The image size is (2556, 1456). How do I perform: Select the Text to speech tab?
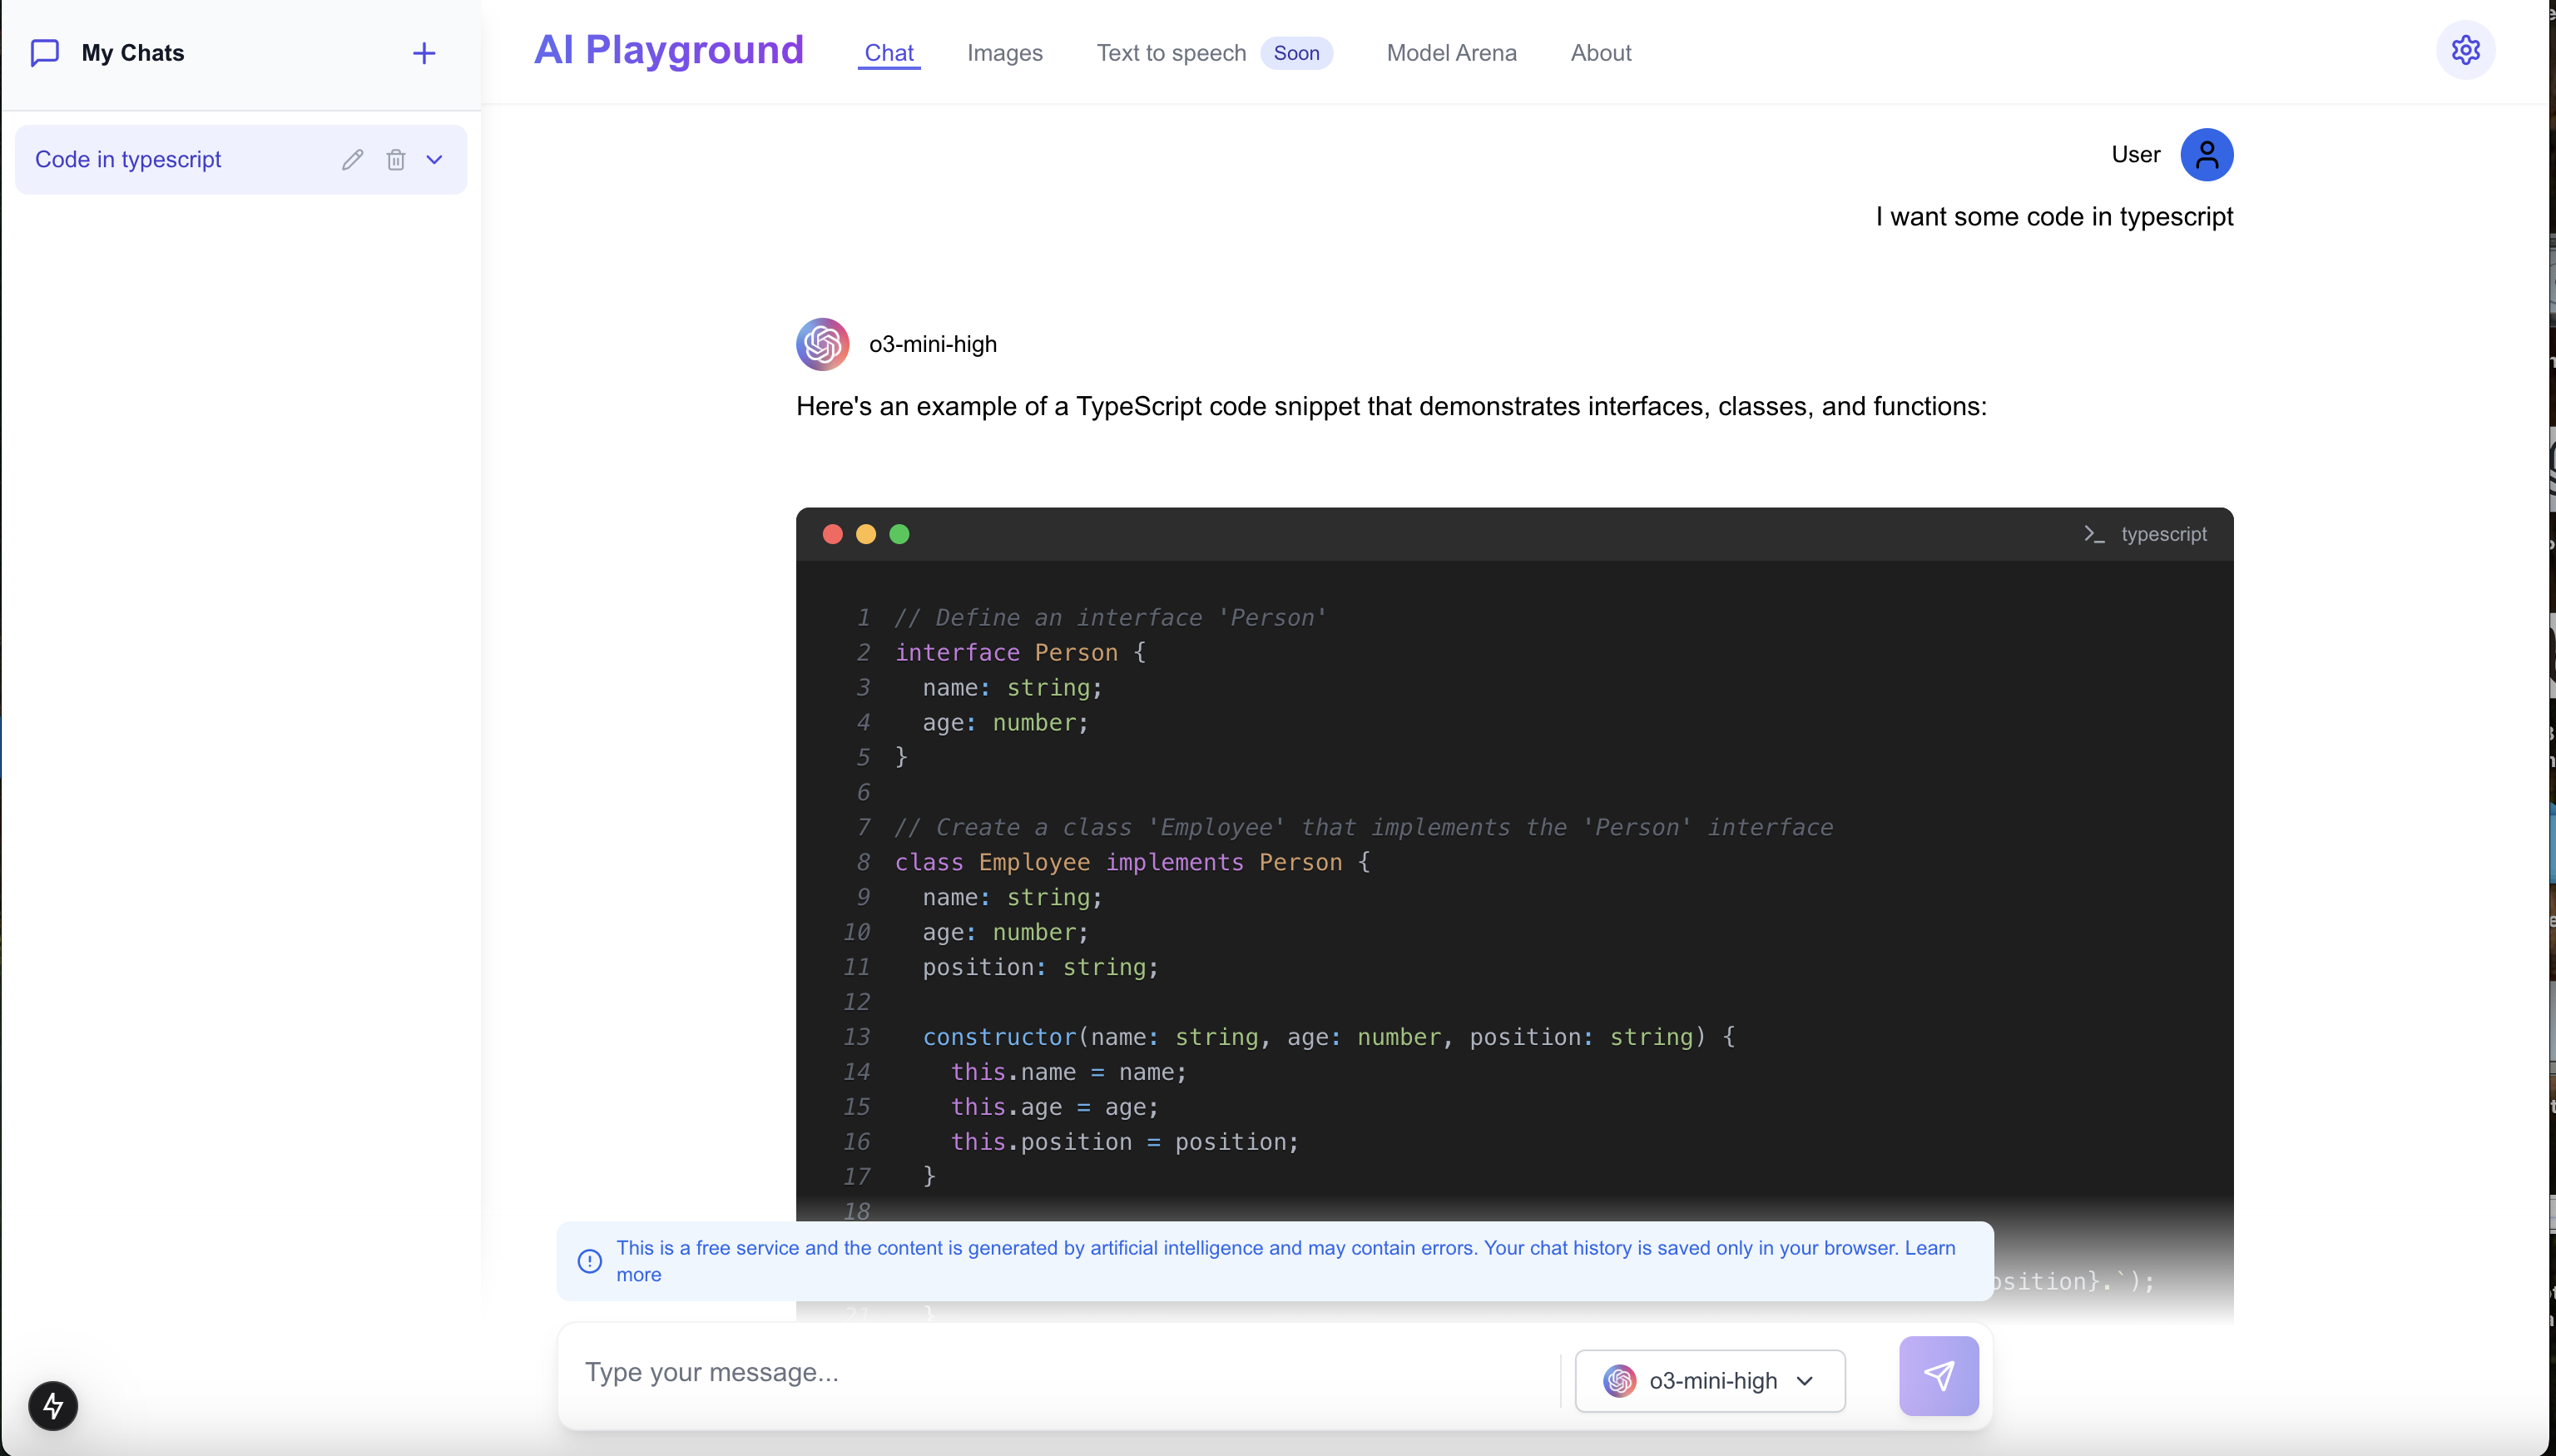point(1171,53)
